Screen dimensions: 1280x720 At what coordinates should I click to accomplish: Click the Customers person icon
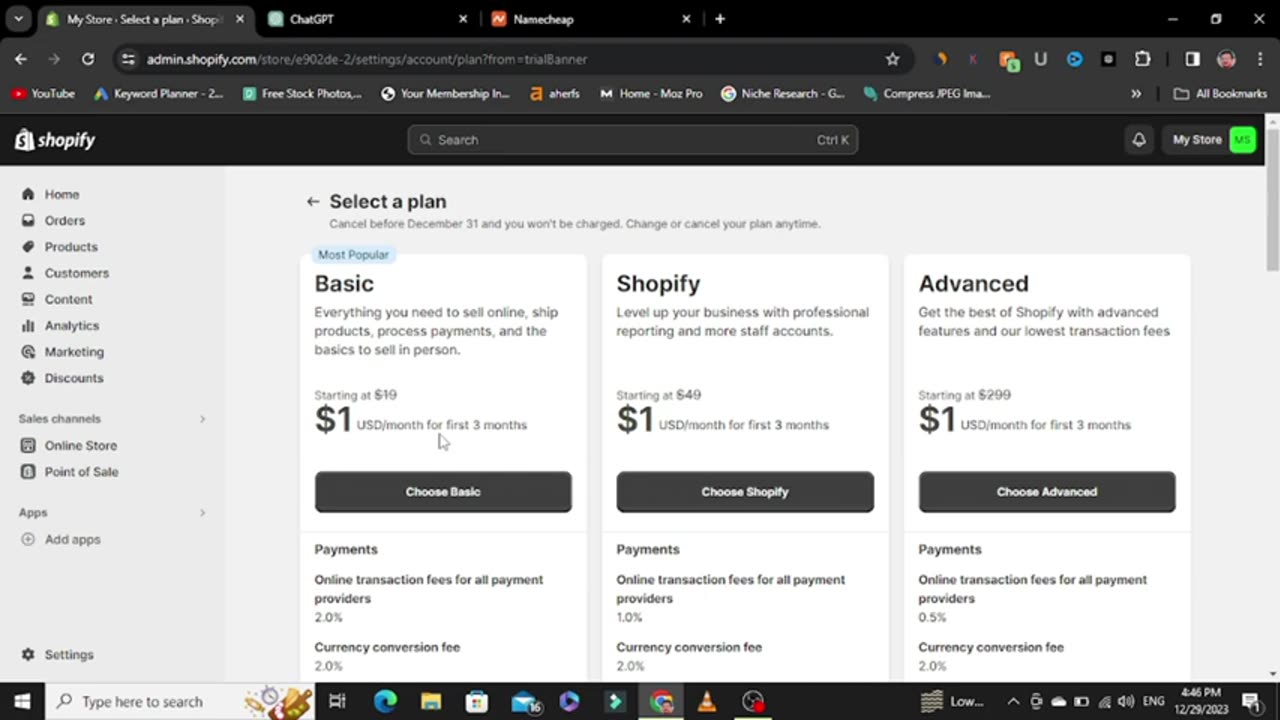tap(28, 272)
